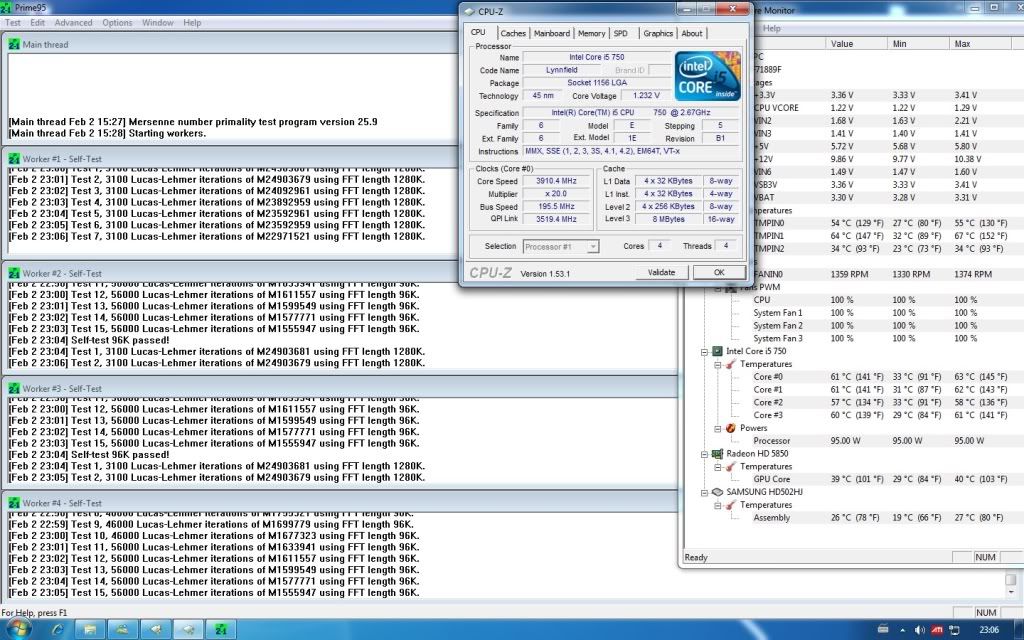1024x640 pixels.
Task: Click the Worker #2 Self-Test window icon
Action: coord(14,274)
